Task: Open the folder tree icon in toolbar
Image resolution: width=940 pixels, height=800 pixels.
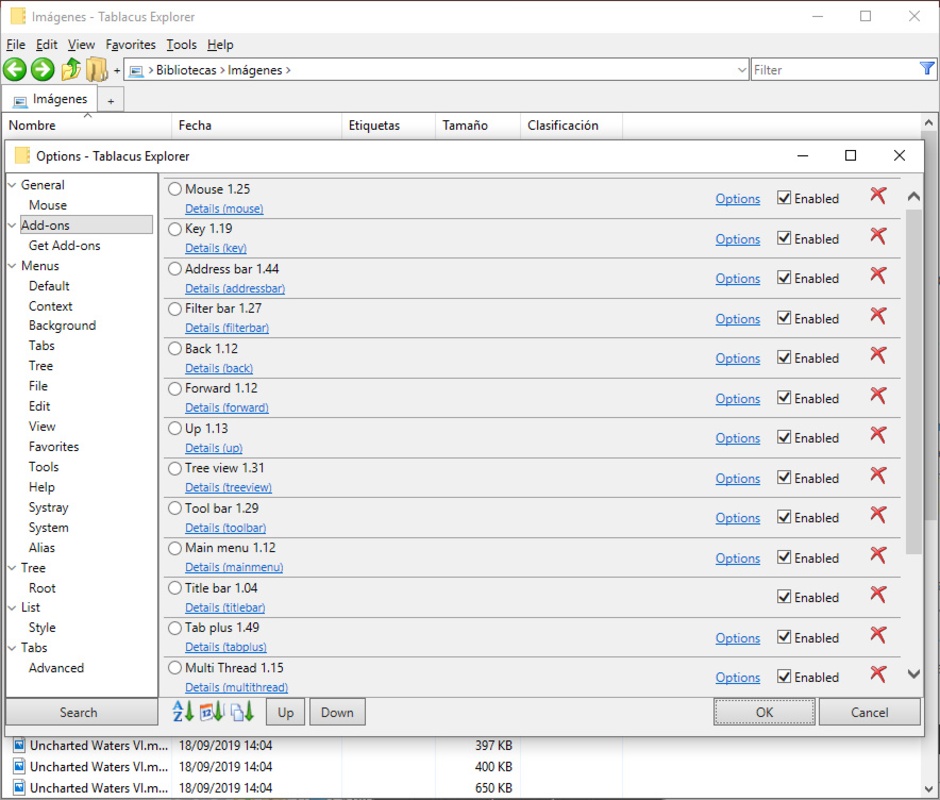Action: [x=97, y=70]
